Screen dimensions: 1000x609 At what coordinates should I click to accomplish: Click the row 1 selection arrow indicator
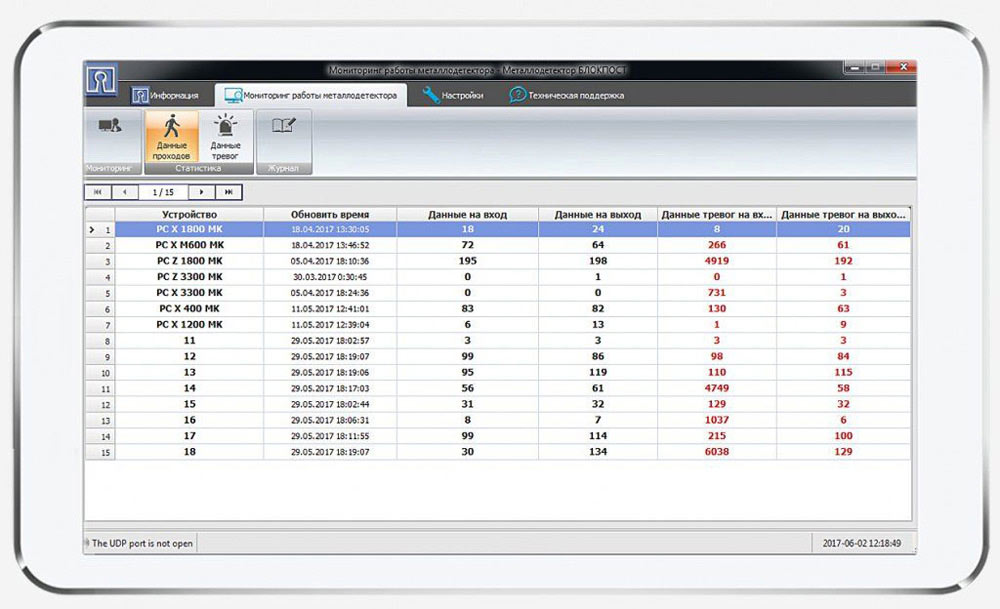point(92,230)
